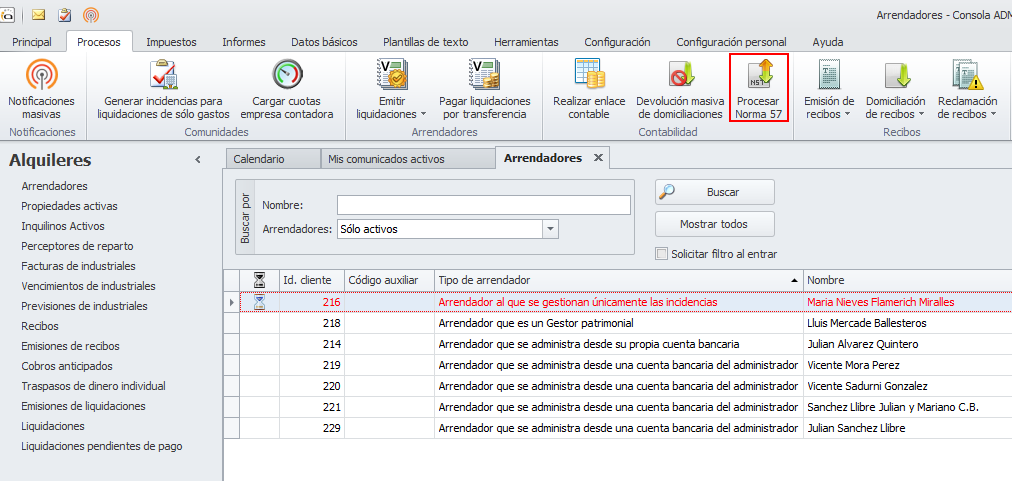This screenshot has width=1012, height=481.
Task: Click the Buscar button
Action: point(714,192)
